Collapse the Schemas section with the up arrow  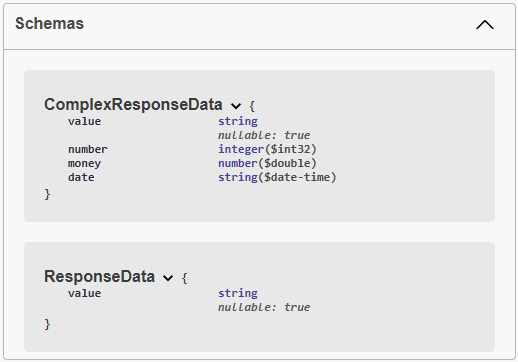point(485,24)
